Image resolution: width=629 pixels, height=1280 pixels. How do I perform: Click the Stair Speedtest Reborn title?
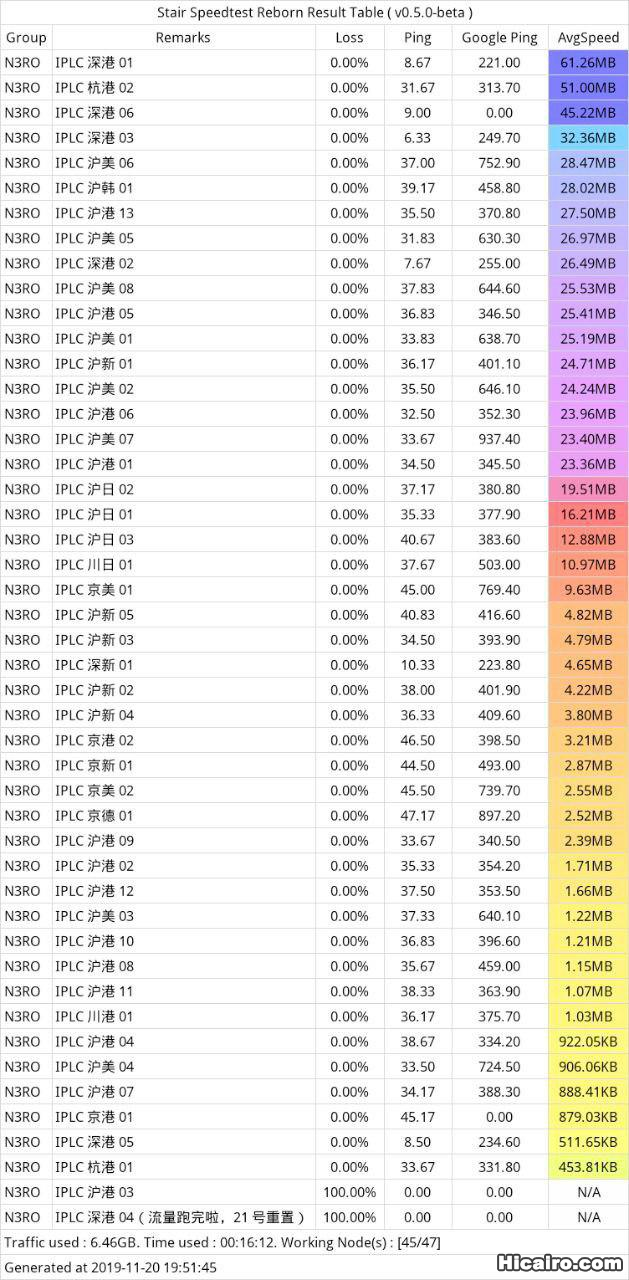(314, 13)
